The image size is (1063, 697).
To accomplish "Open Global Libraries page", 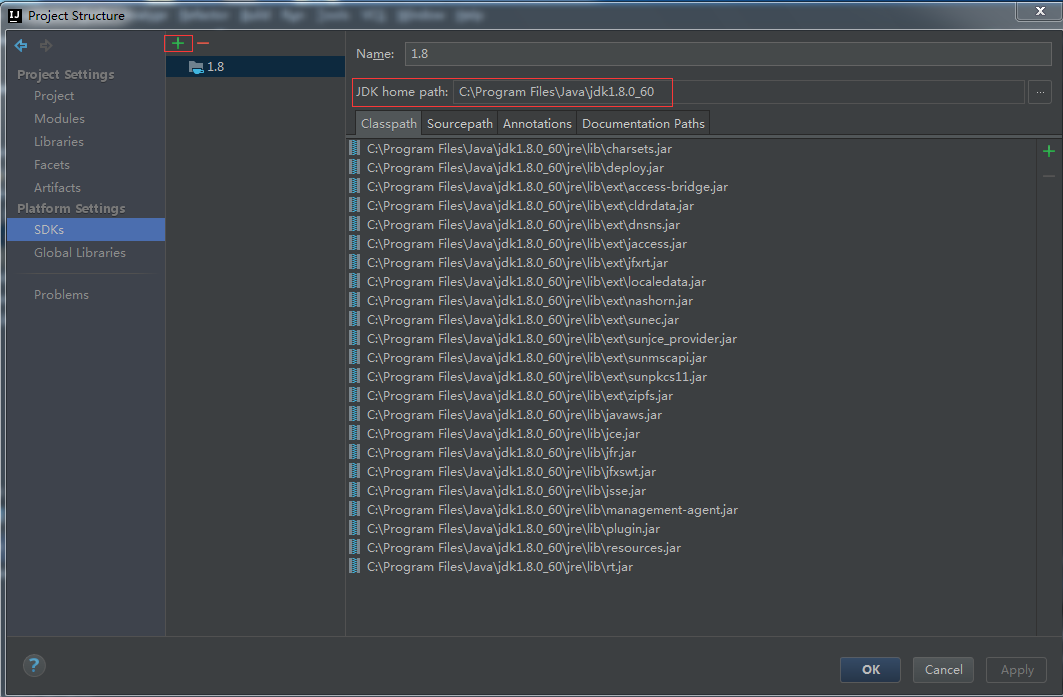I will coord(80,253).
